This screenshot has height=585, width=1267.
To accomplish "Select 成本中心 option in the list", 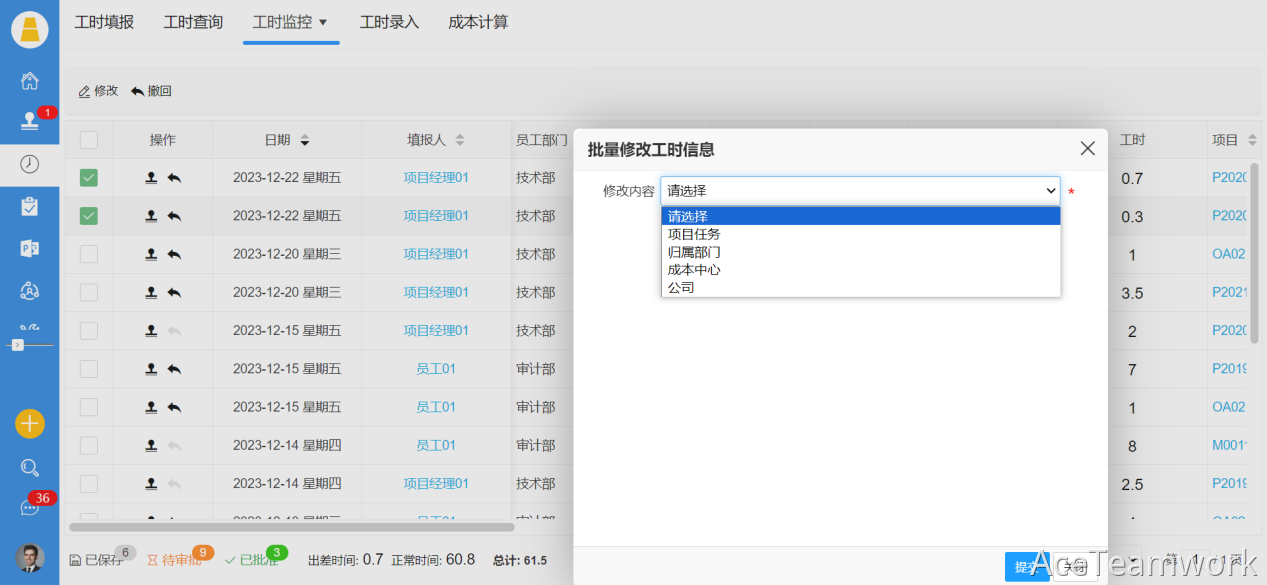I will [694, 270].
